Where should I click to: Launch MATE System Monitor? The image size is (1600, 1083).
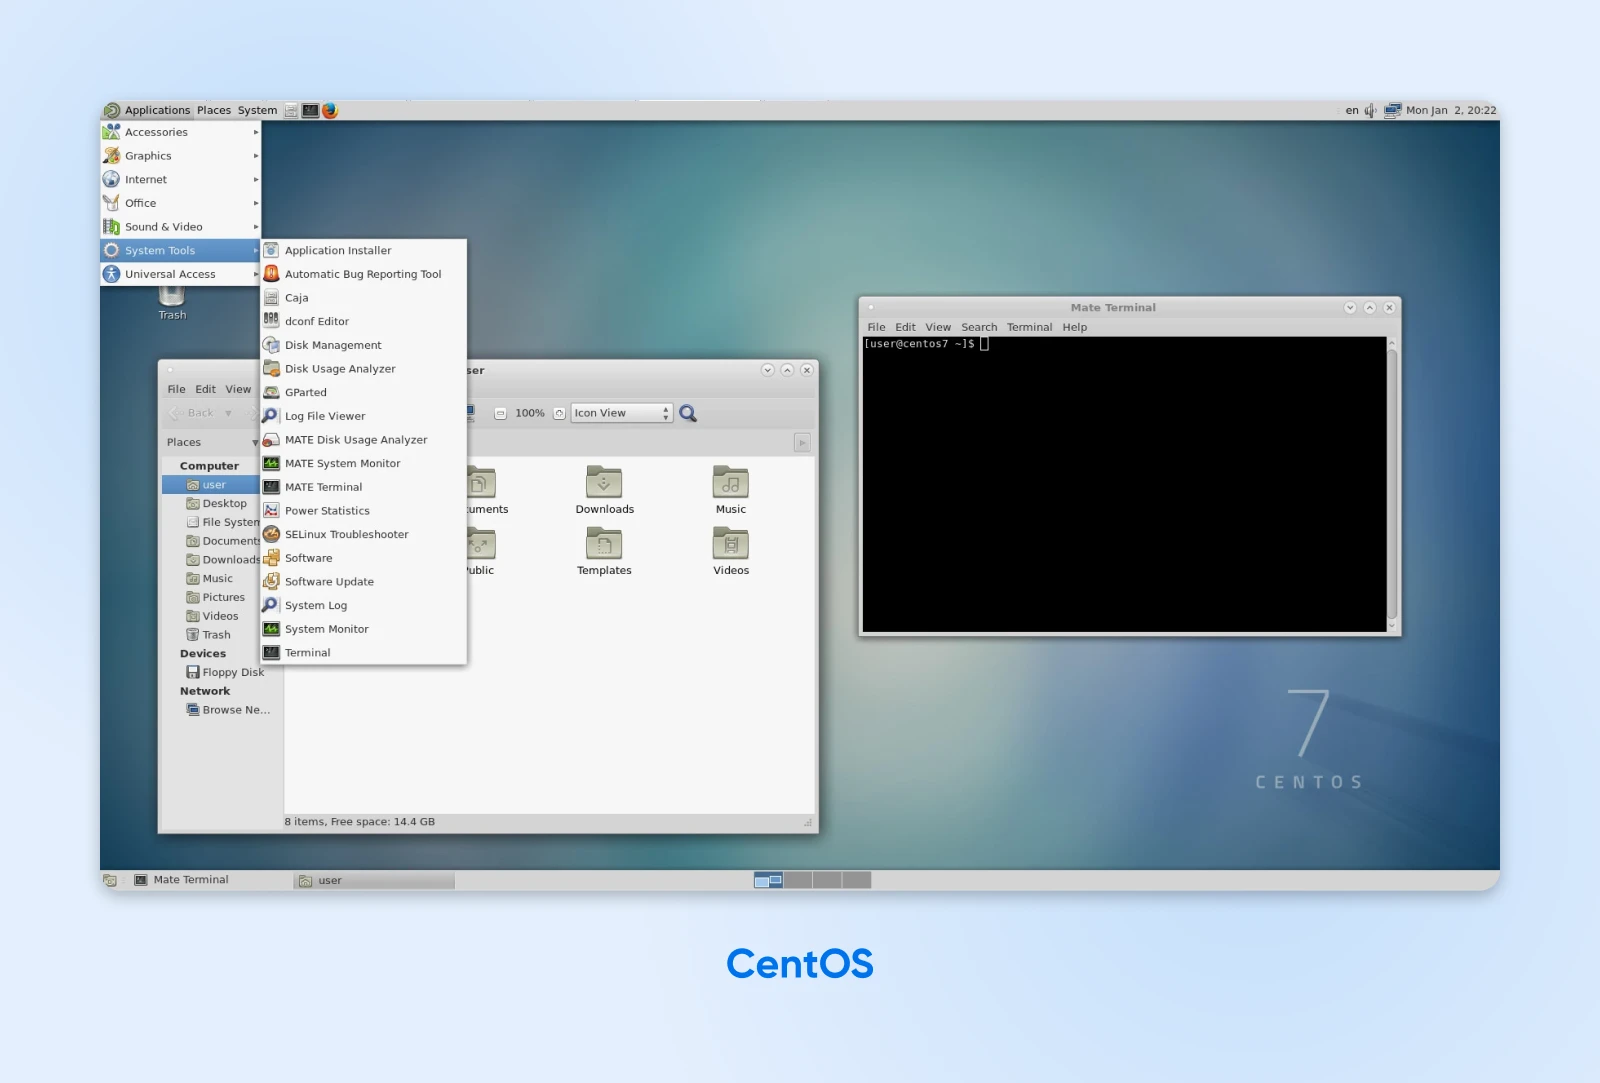363,463
